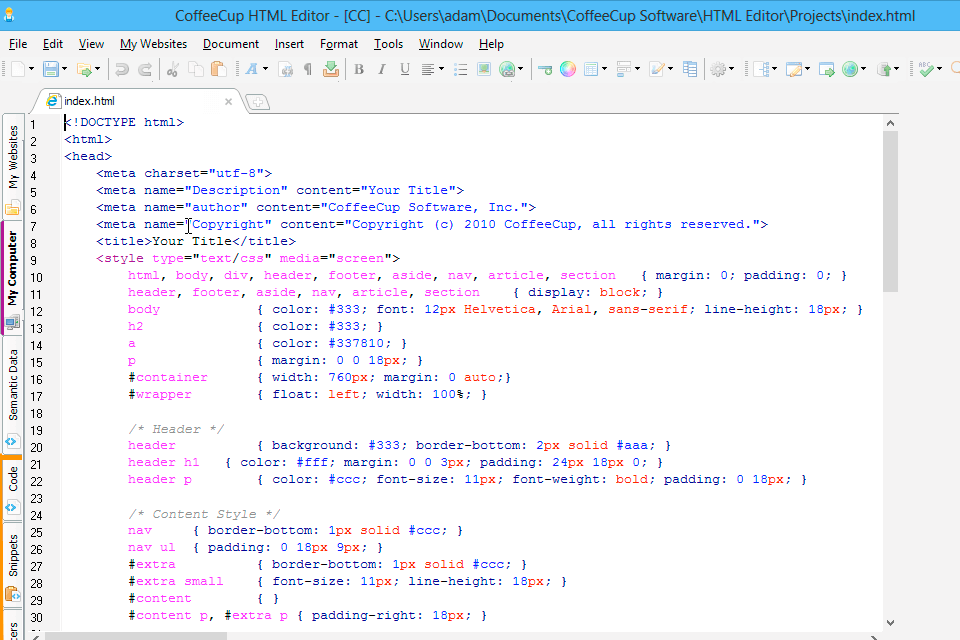Click the vertical scrollbar down arrow

890,623
